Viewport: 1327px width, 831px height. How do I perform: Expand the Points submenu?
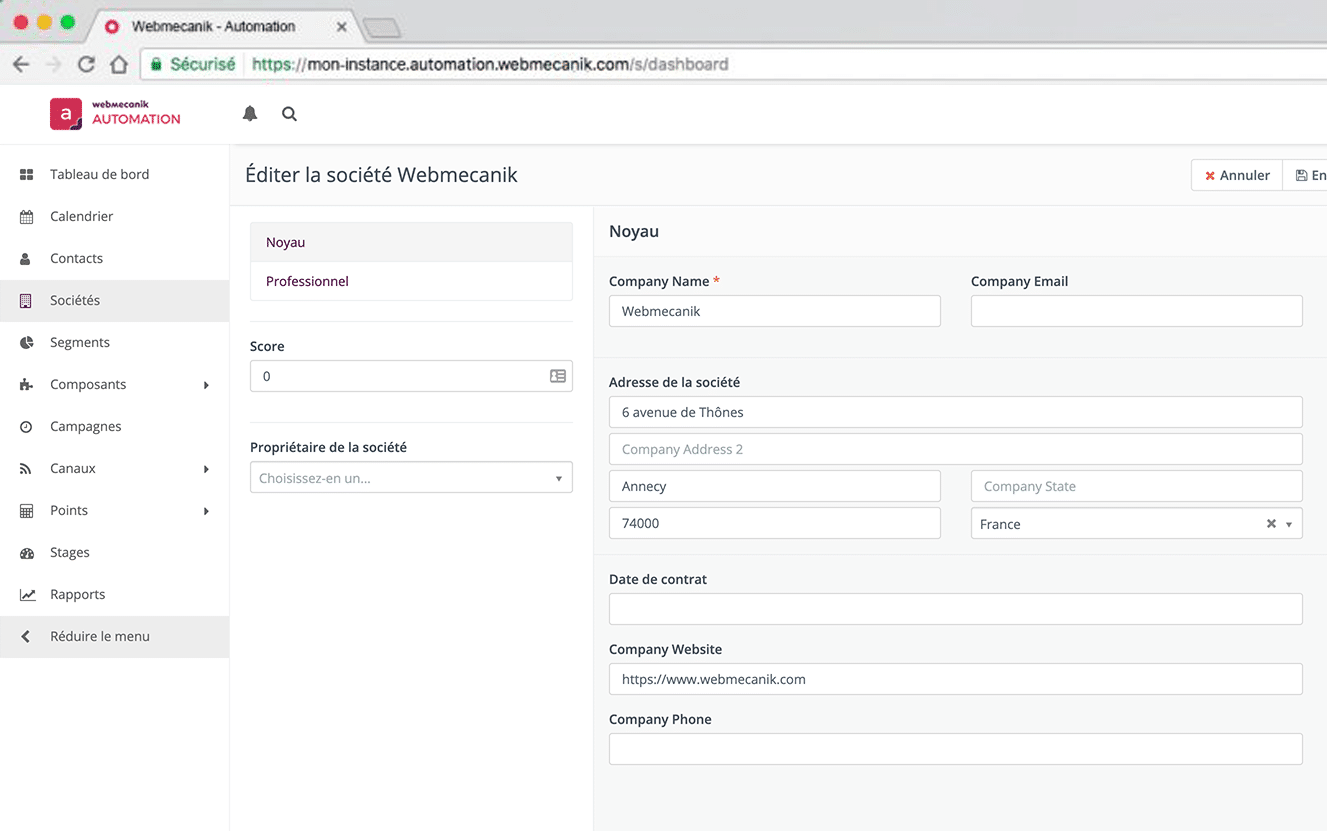tap(206, 511)
